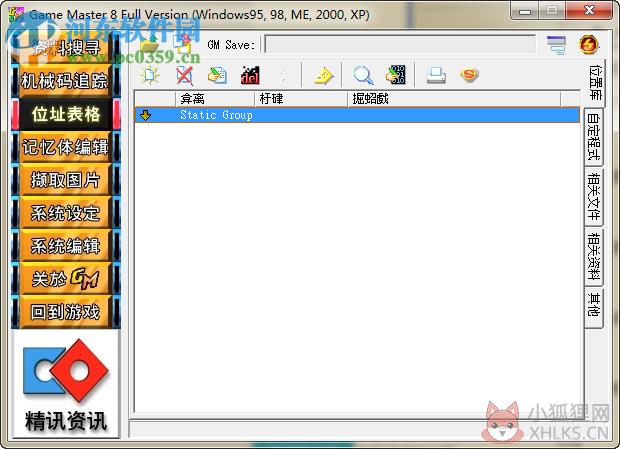Click the yellow down-arrow in Static Group row
This screenshot has width=620, height=449.
click(x=146, y=115)
